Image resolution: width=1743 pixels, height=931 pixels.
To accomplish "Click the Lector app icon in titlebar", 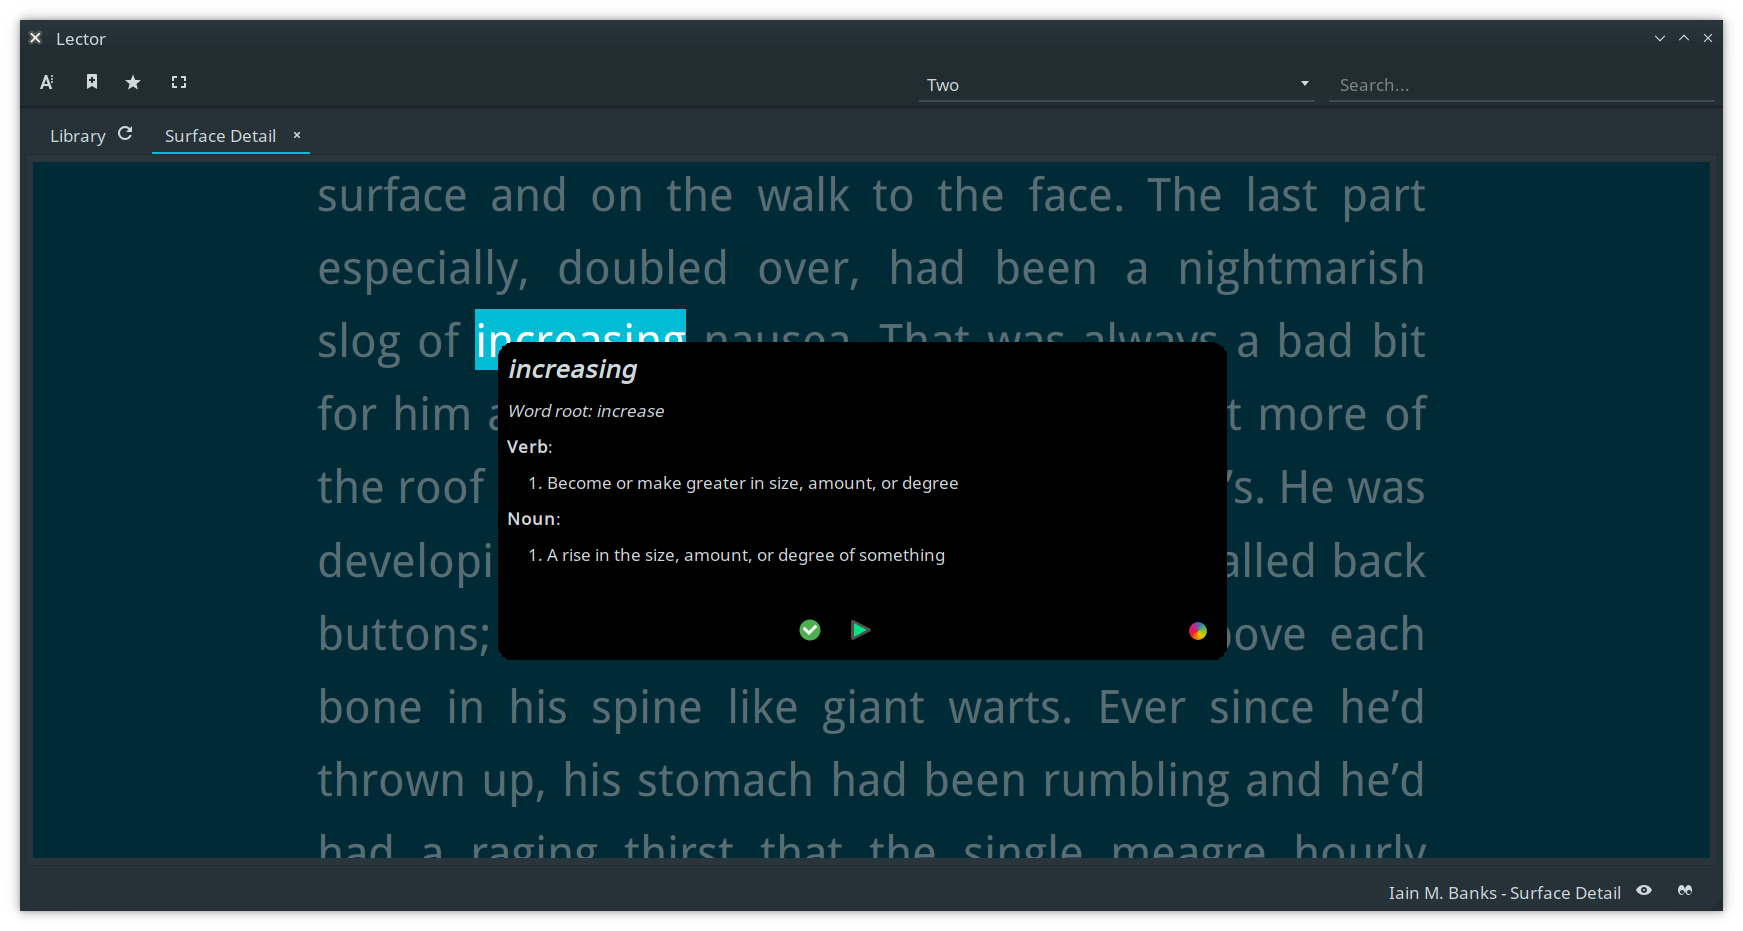I will point(35,38).
